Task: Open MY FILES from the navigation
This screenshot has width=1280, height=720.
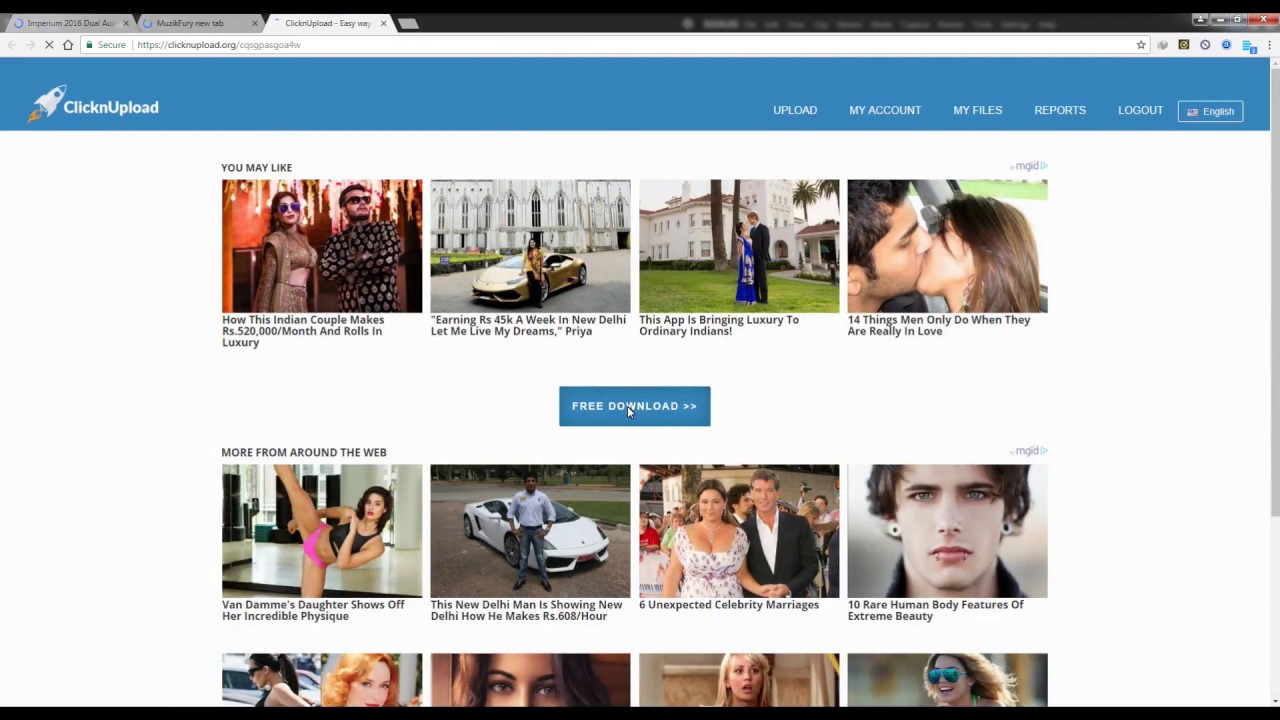Action: (x=977, y=110)
